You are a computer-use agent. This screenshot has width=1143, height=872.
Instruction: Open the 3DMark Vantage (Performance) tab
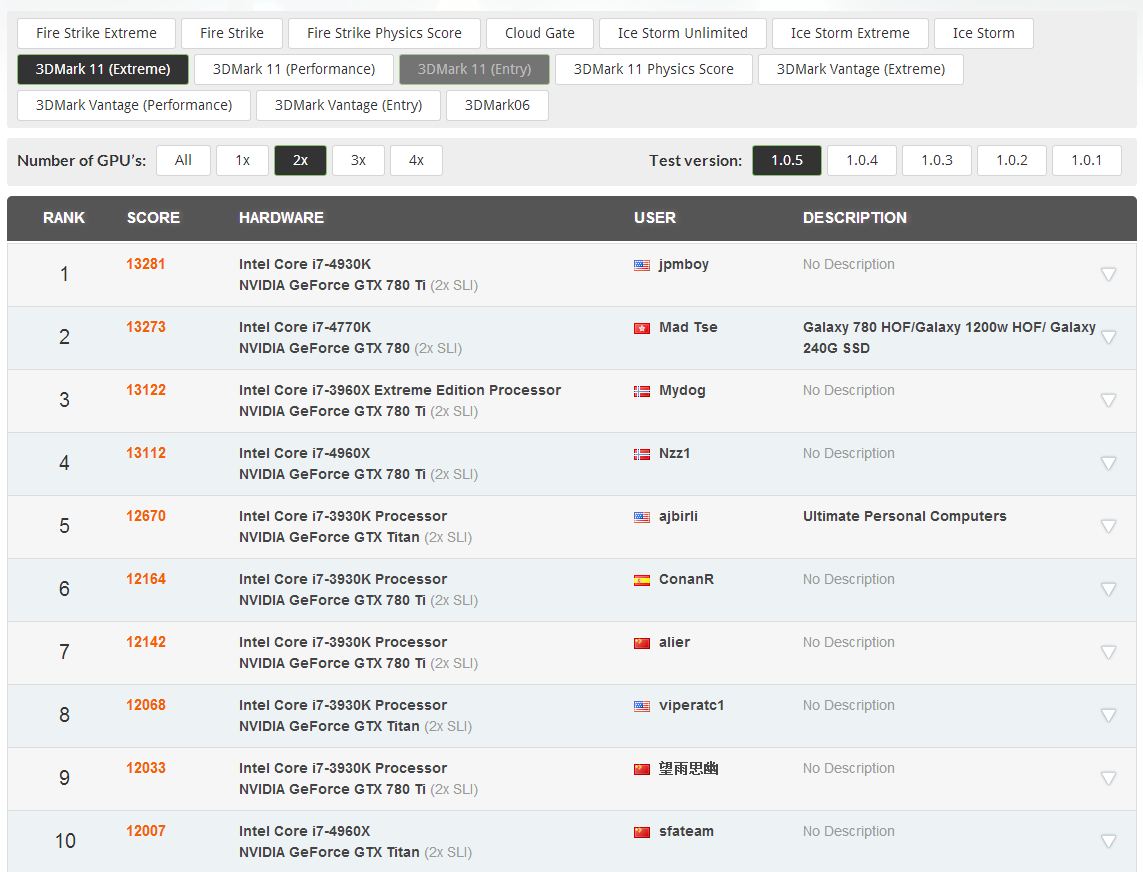[134, 105]
